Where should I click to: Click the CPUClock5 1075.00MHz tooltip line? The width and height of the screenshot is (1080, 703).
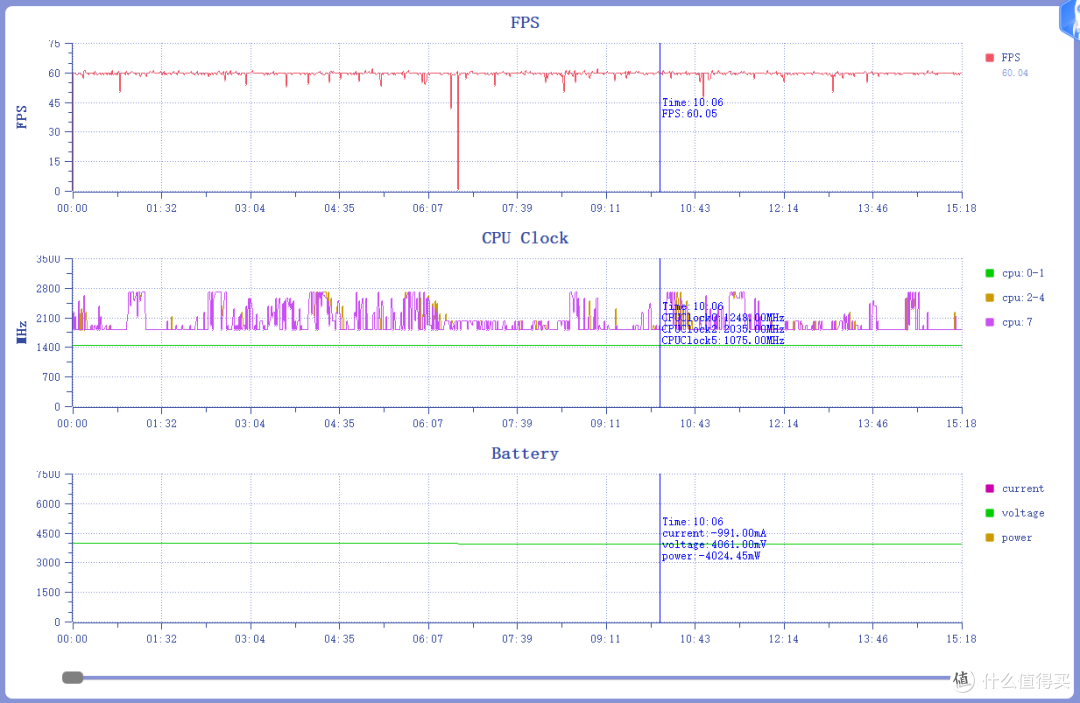(x=723, y=340)
